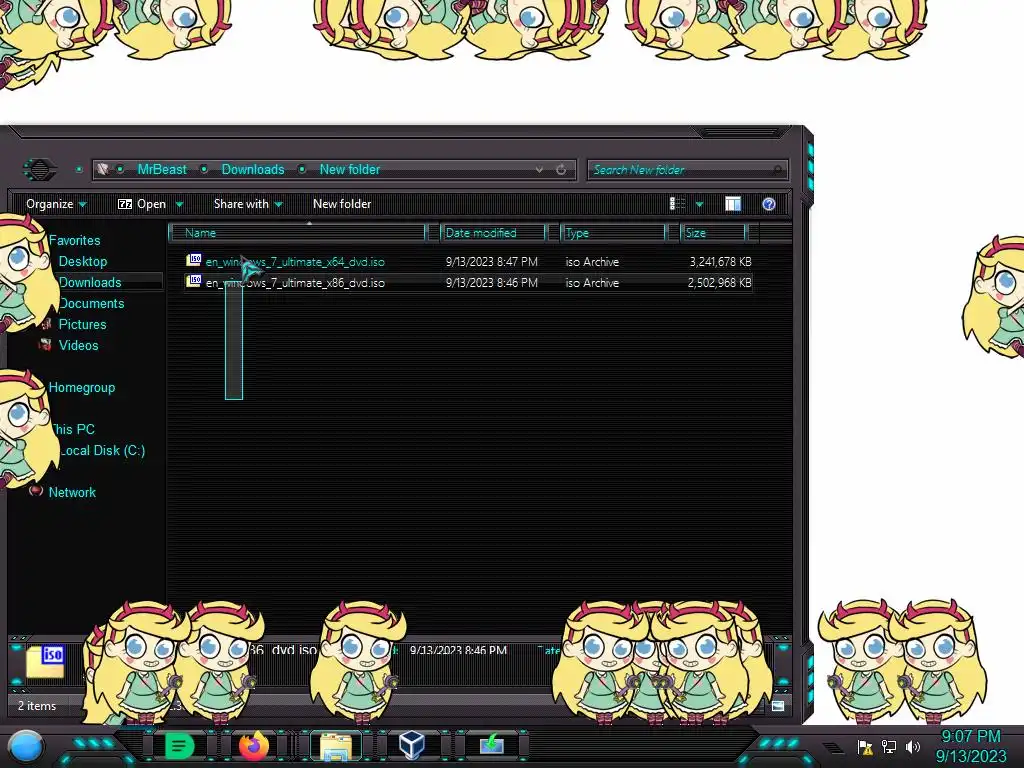Toggle the preview pane
Screen dimensions: 1024x768
click(x=733, y=204)
